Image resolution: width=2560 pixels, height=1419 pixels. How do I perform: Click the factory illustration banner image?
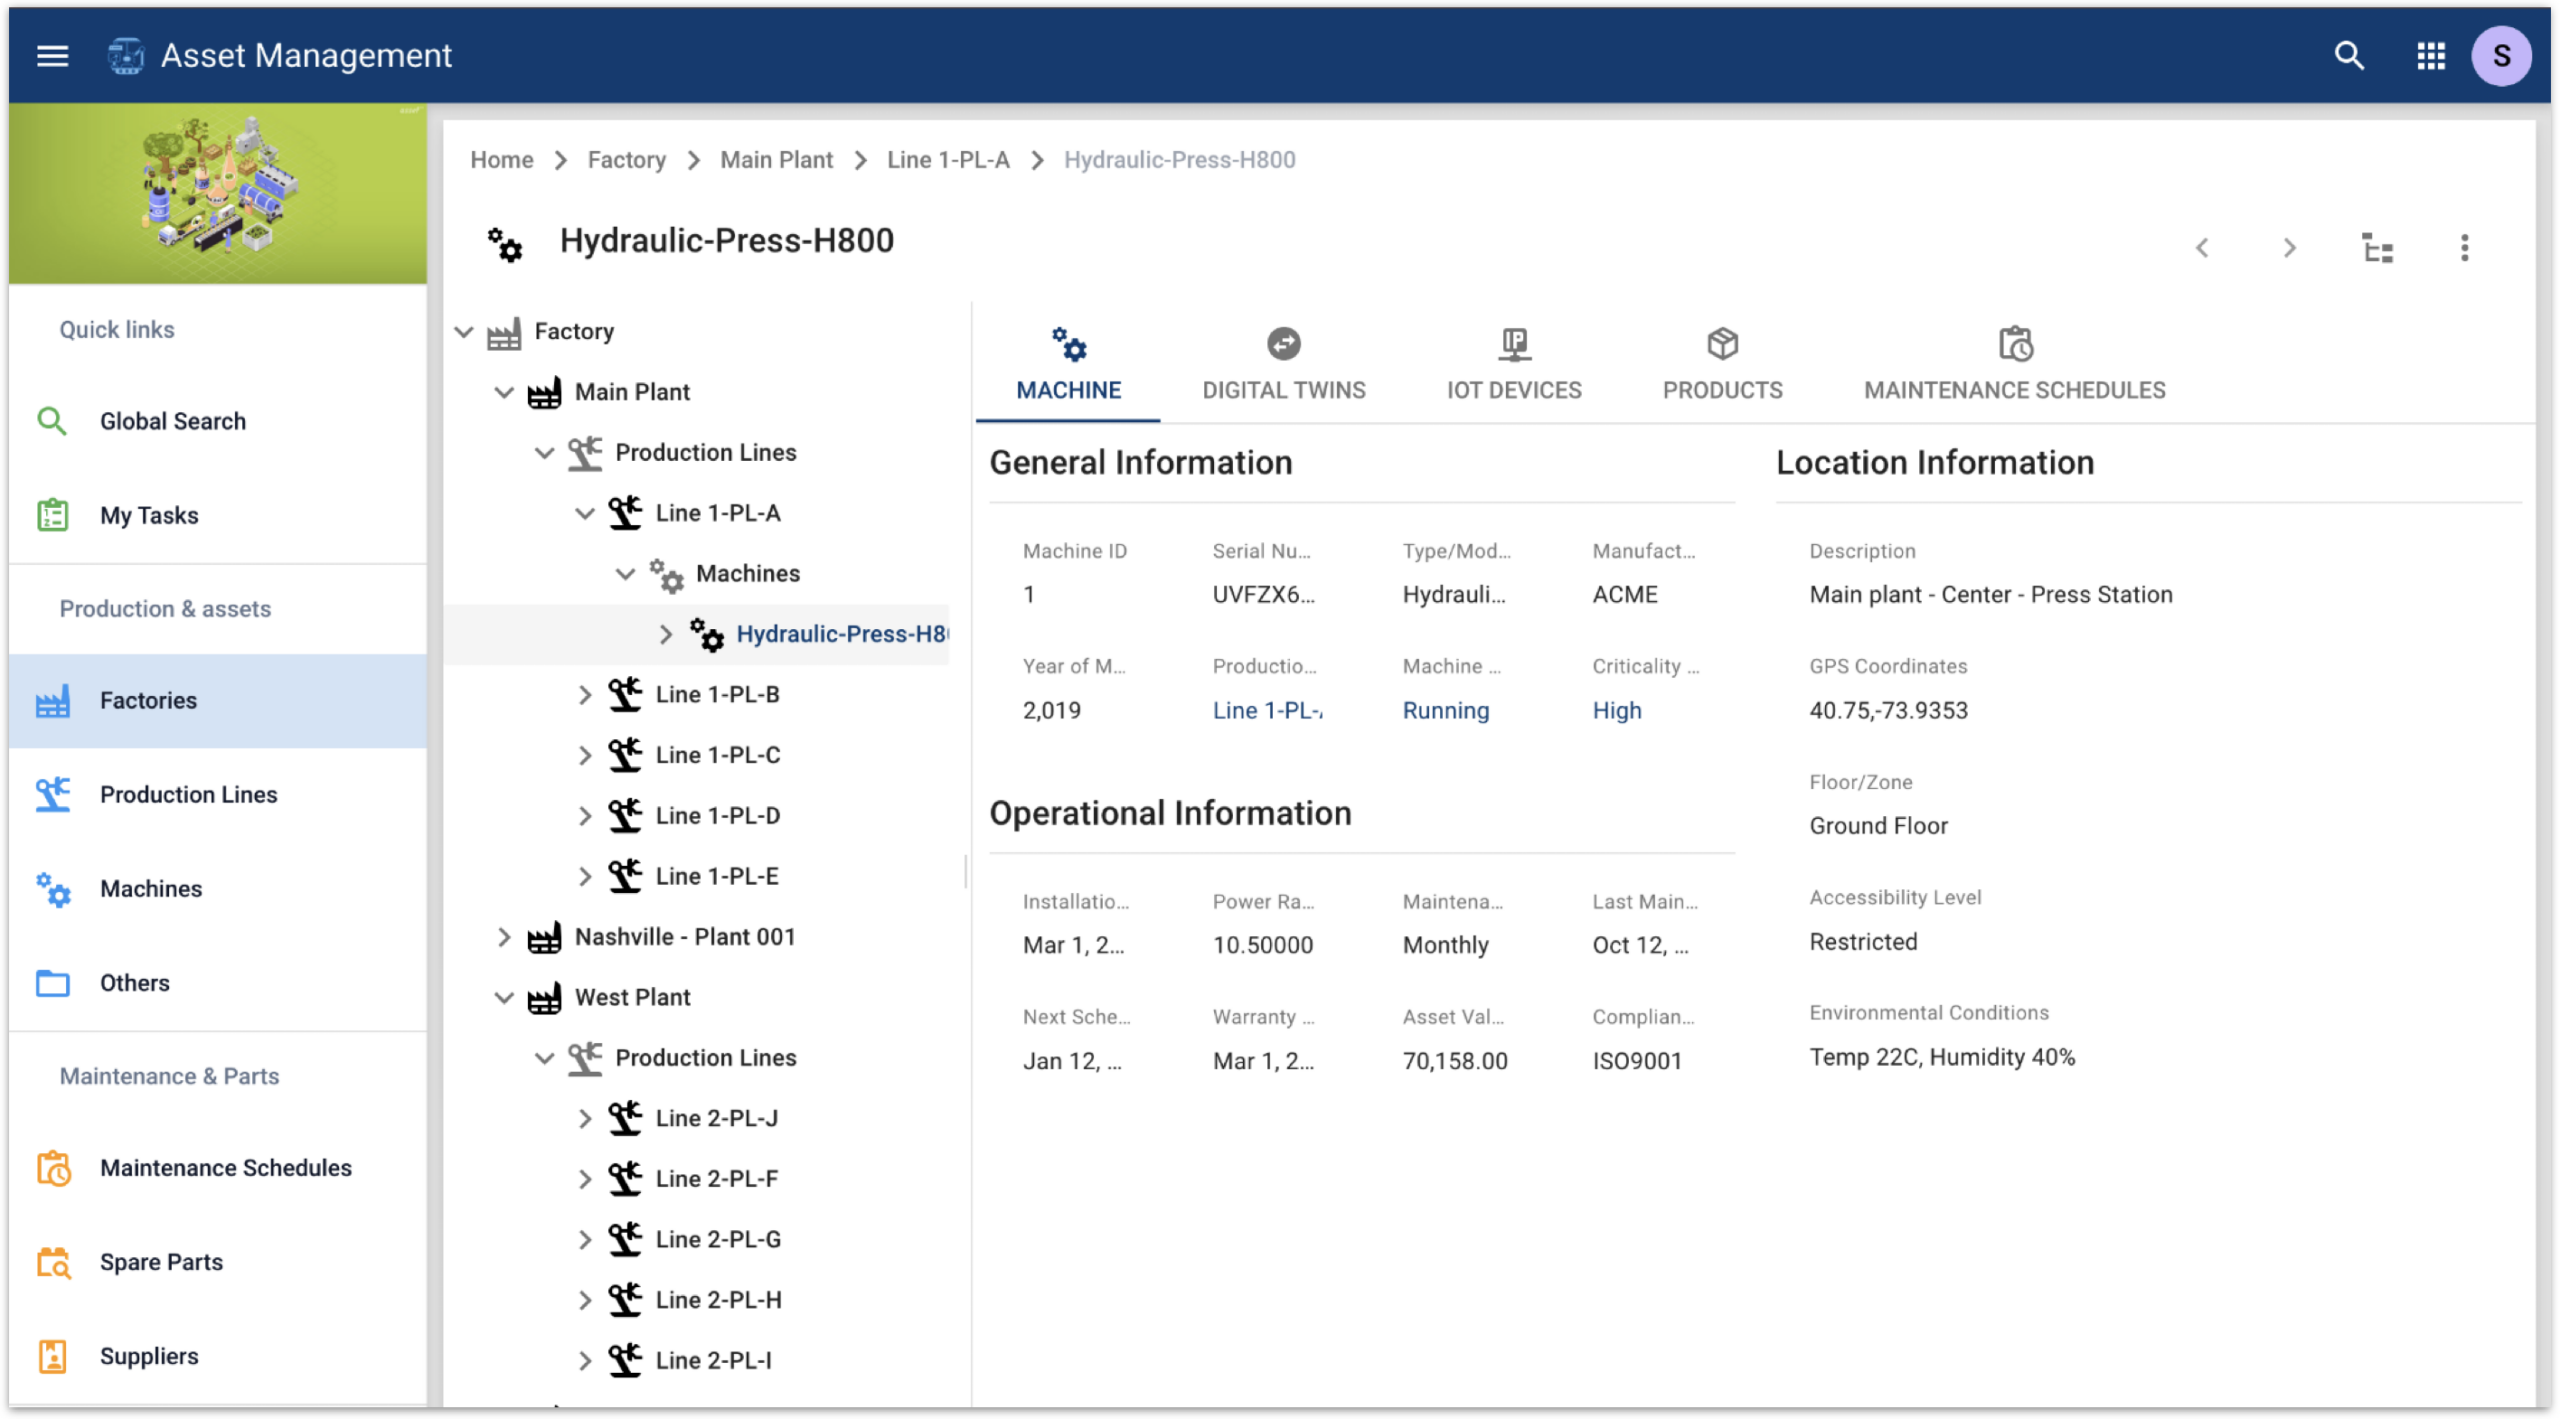click(218, 194)
